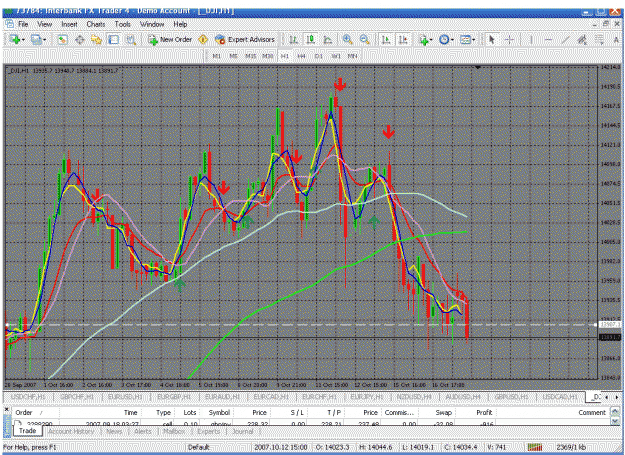Switch to the EURUSD,H1 chart tab
This screenshot has width=625, height=455.
click(125, 397)
